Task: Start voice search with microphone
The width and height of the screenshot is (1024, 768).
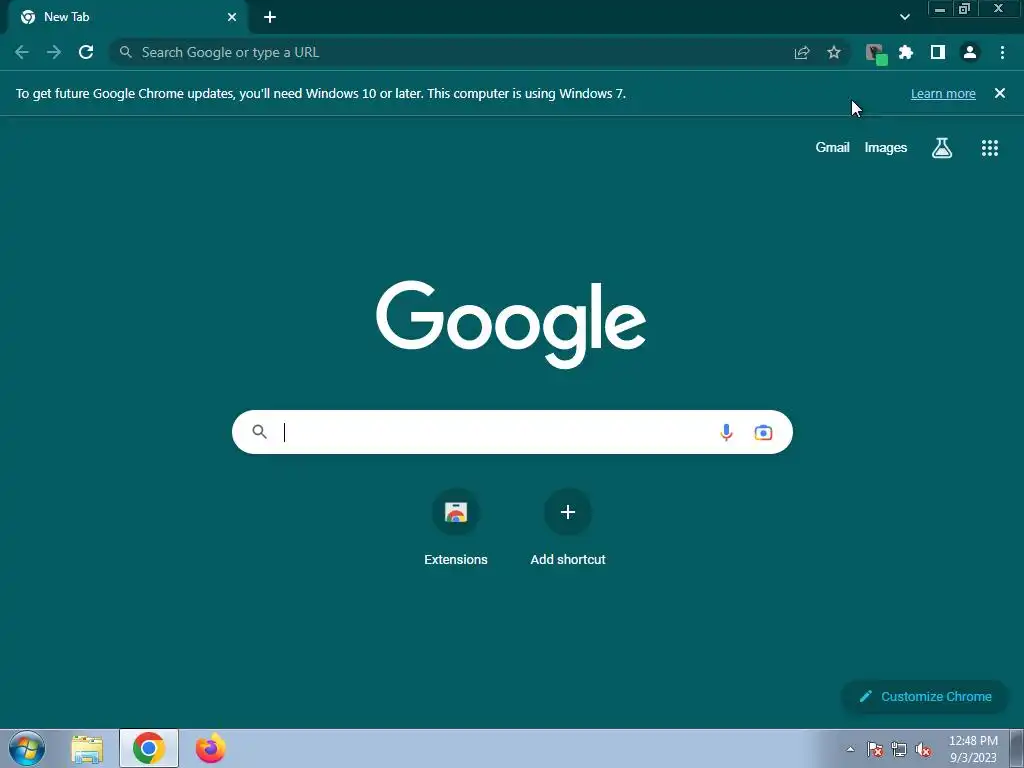Action: pos(726,432)
